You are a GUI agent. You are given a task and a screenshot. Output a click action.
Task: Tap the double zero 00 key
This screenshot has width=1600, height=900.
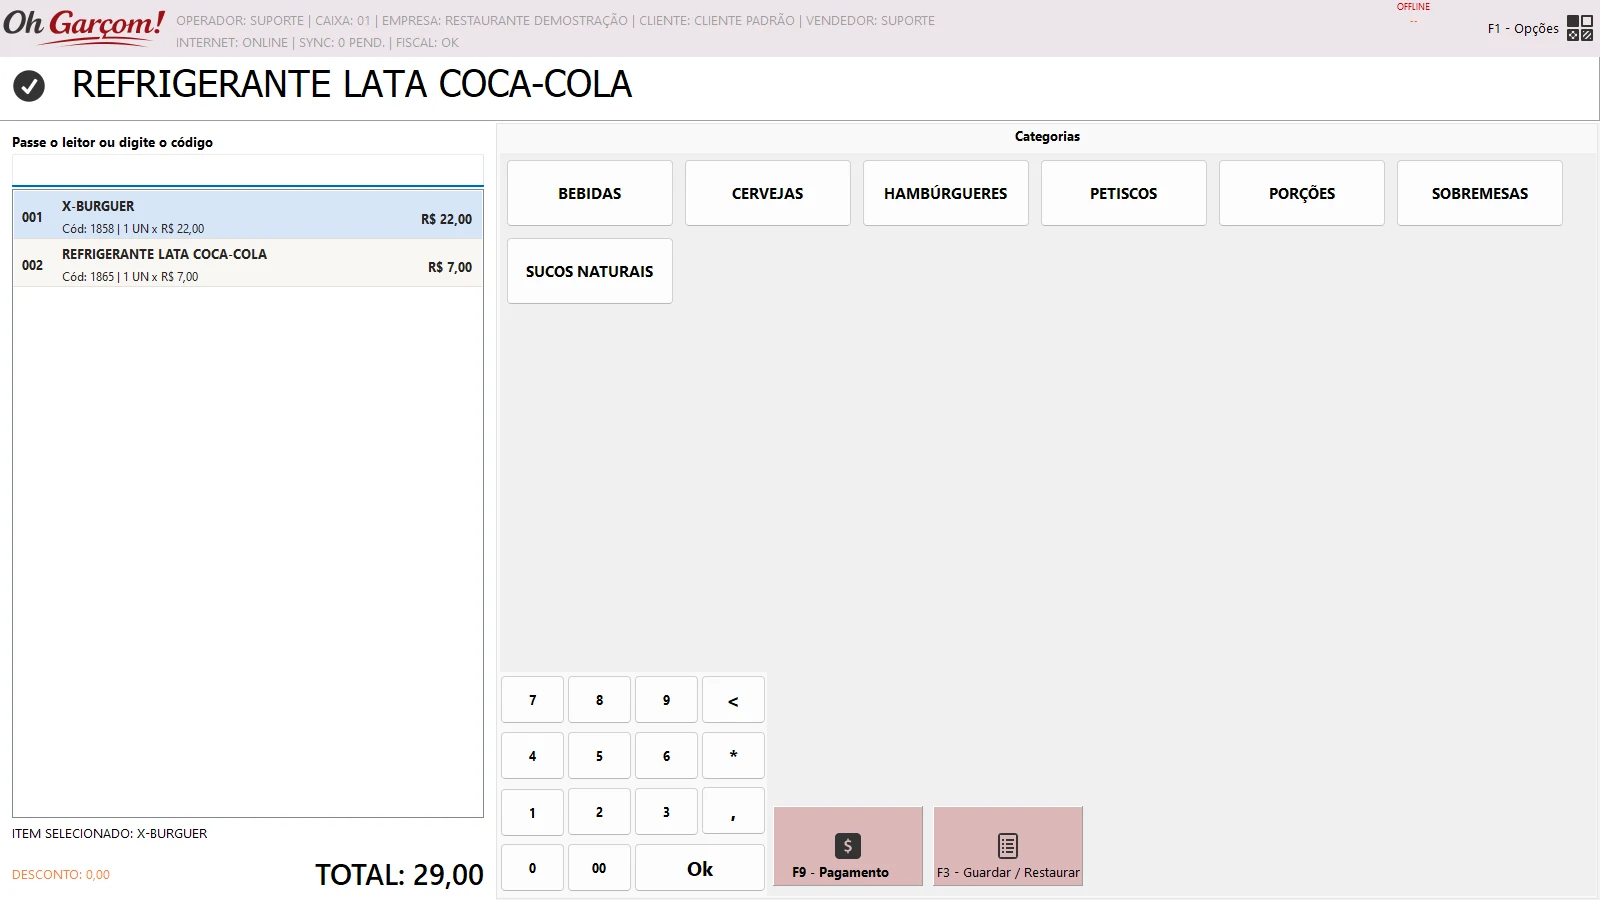click(x=599, y=868)
